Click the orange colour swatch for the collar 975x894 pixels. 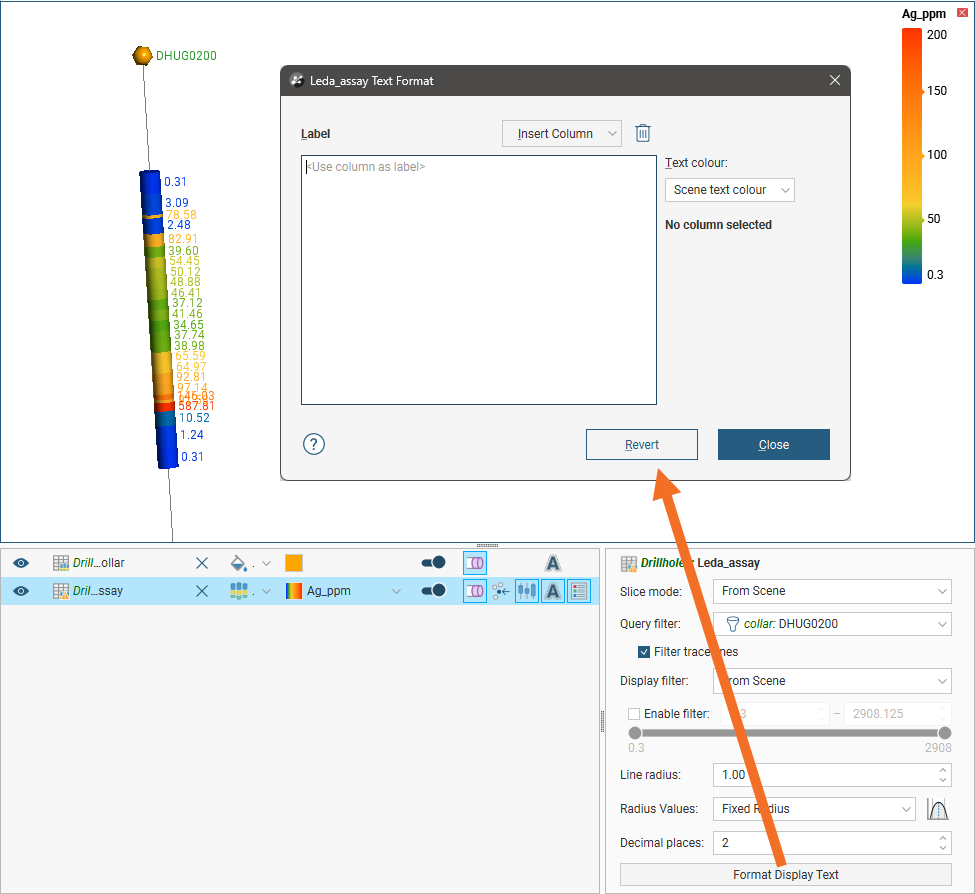tap(294, 563)
